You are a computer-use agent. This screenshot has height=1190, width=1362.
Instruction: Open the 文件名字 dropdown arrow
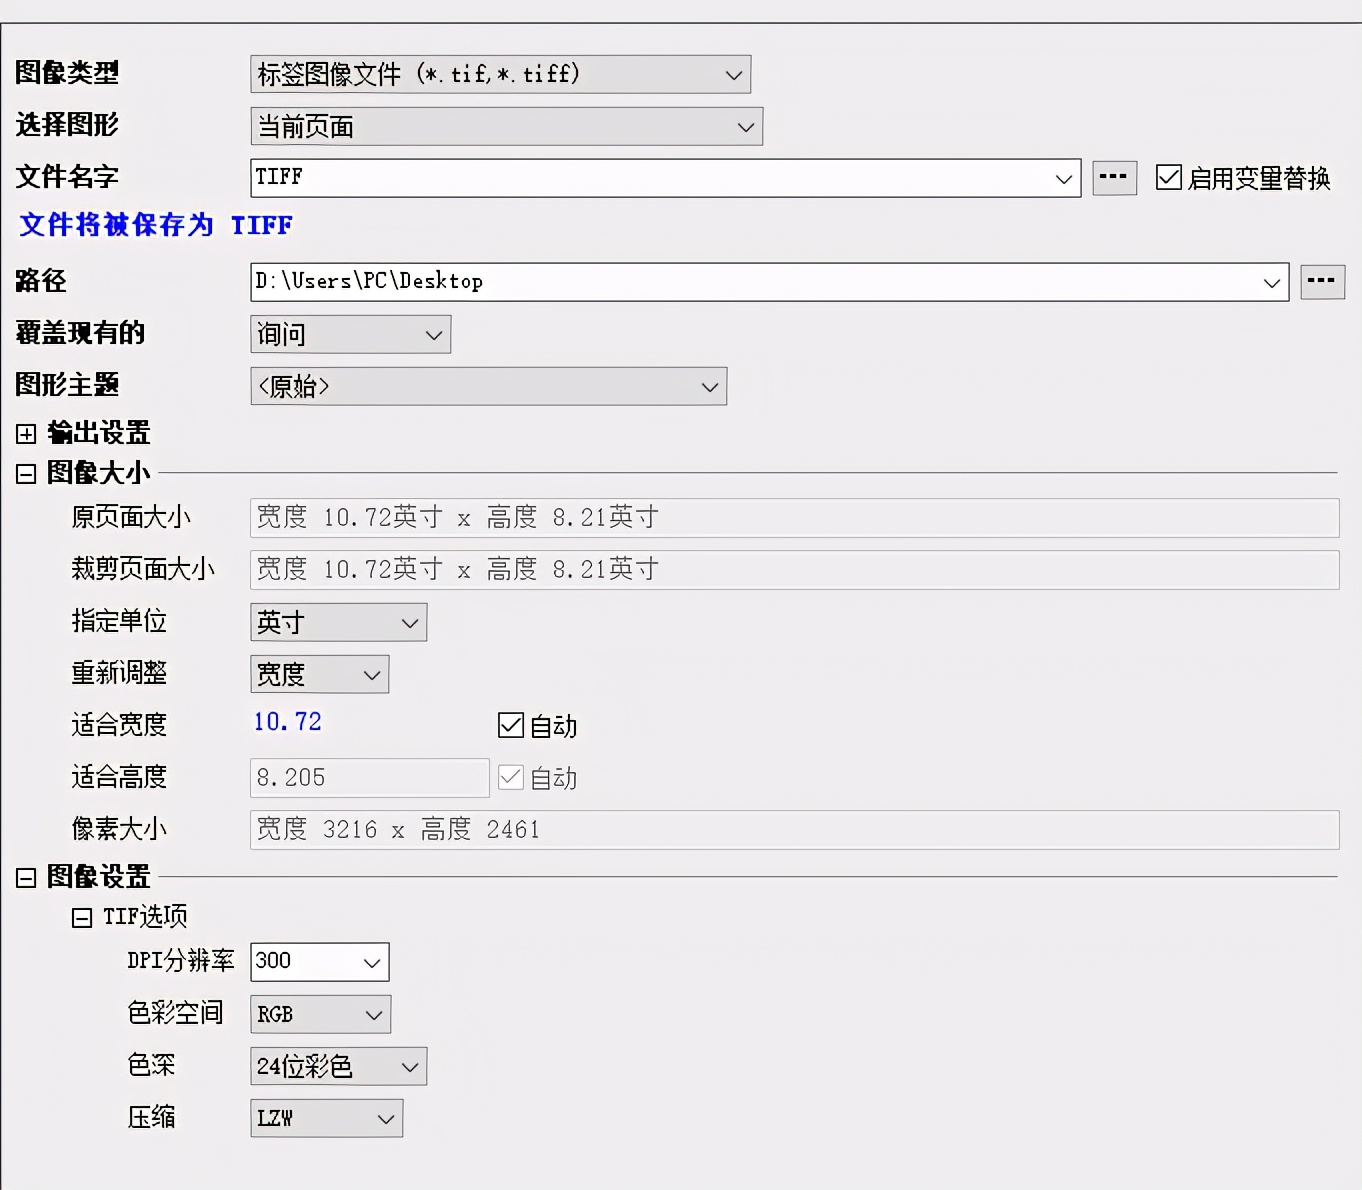pyautogui.click(x=1063, y=179)
